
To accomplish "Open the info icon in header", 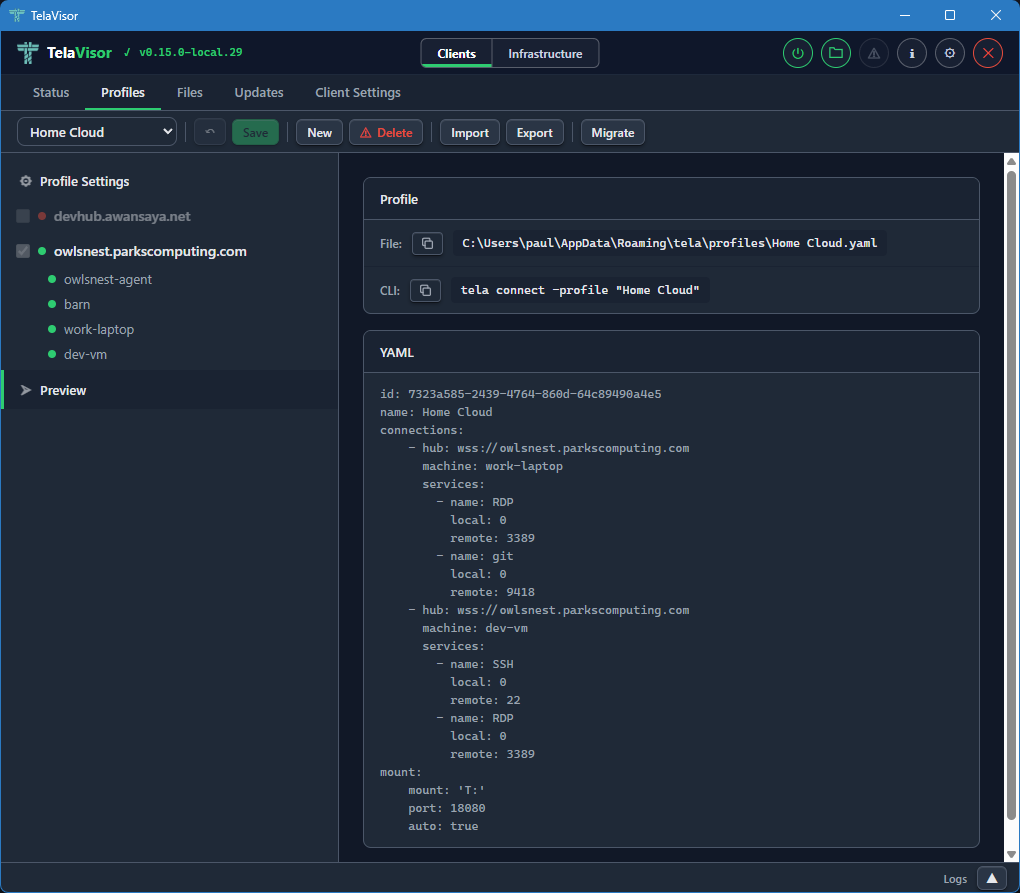I will click(912, 53).
